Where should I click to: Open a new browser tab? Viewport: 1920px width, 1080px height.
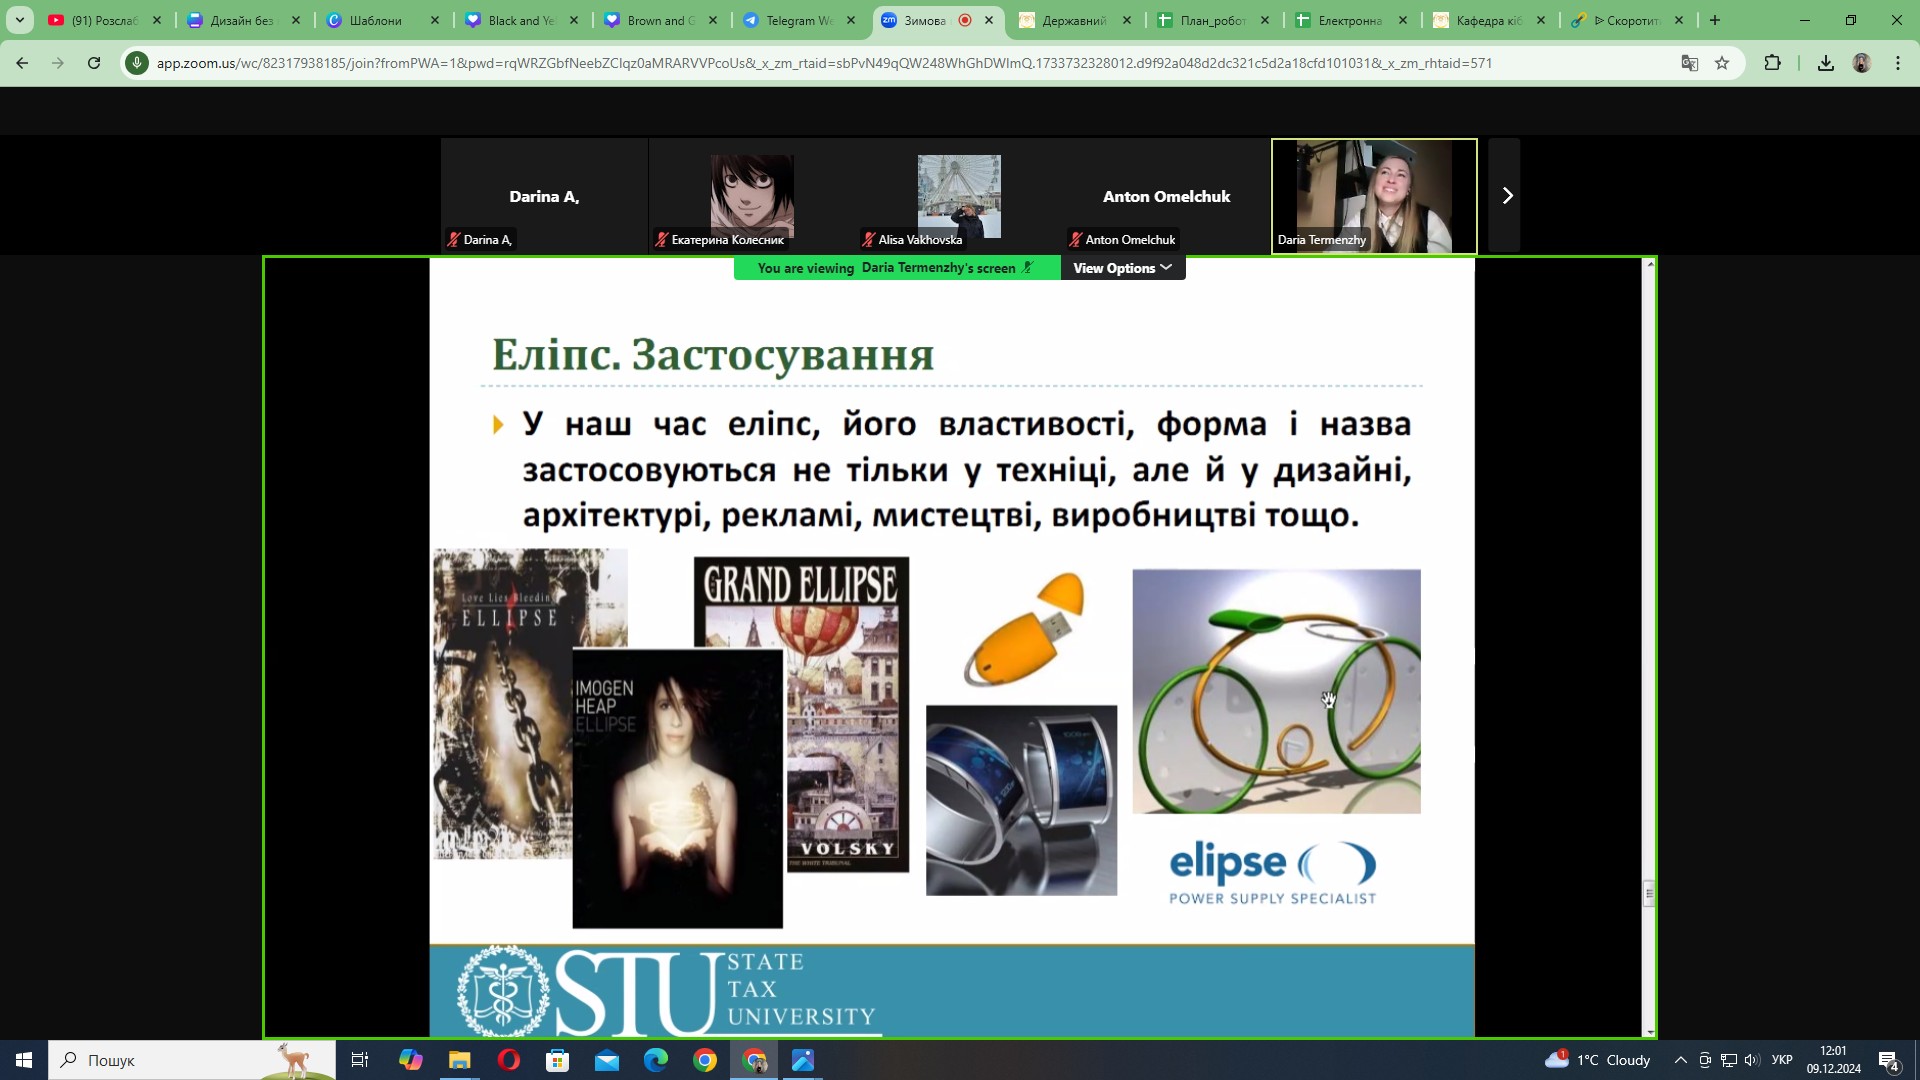tap(1715, 20)
